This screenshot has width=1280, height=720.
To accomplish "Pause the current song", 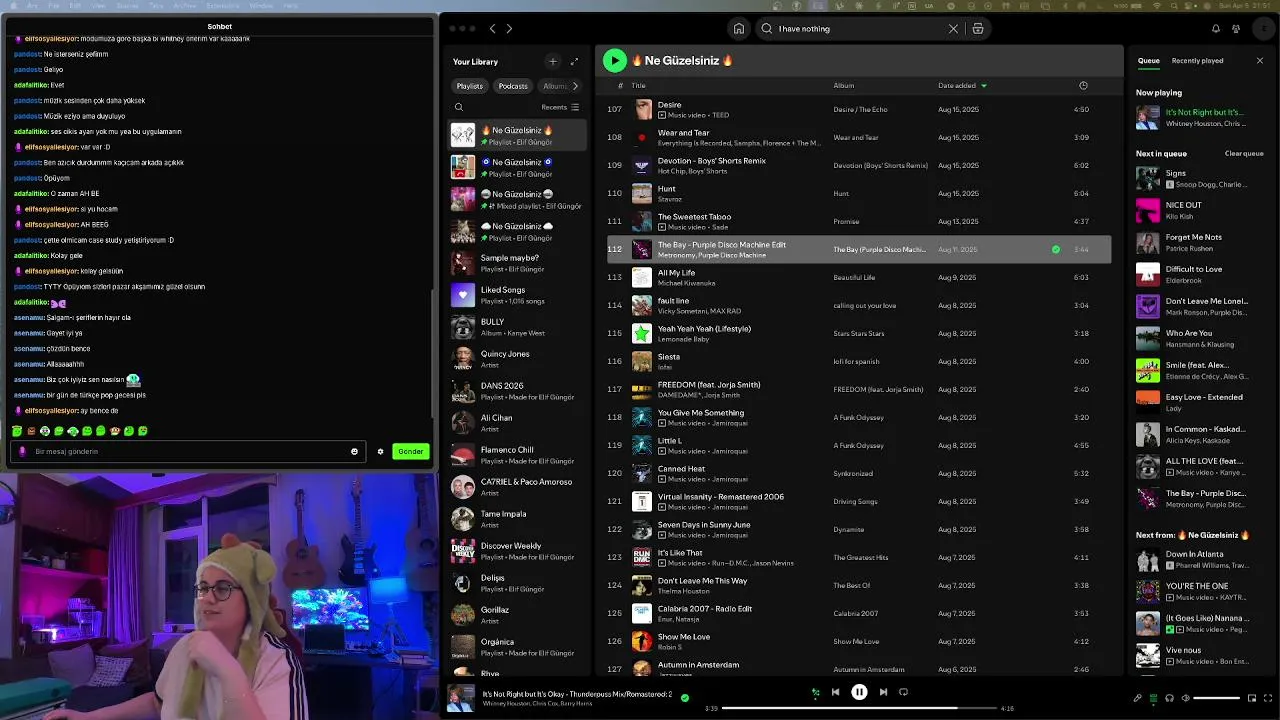I will [859, 692].
